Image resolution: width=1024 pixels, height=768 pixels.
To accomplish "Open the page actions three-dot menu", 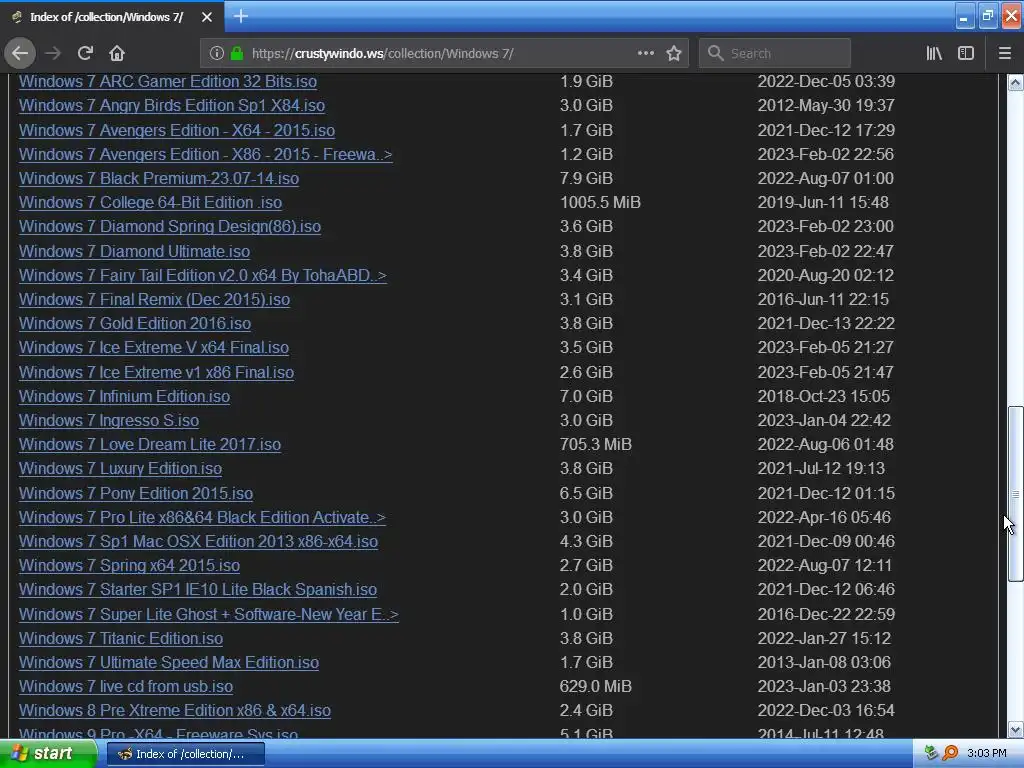I will click(645, 54).
